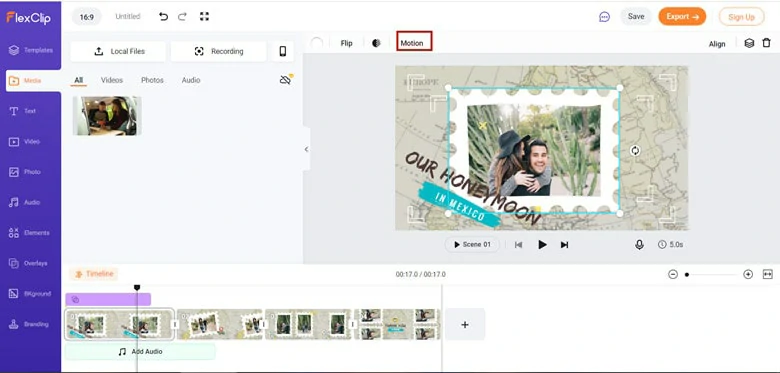Click the undo arrow icon
The height and width of the screenshot is (373, 780).
[163, 16]
